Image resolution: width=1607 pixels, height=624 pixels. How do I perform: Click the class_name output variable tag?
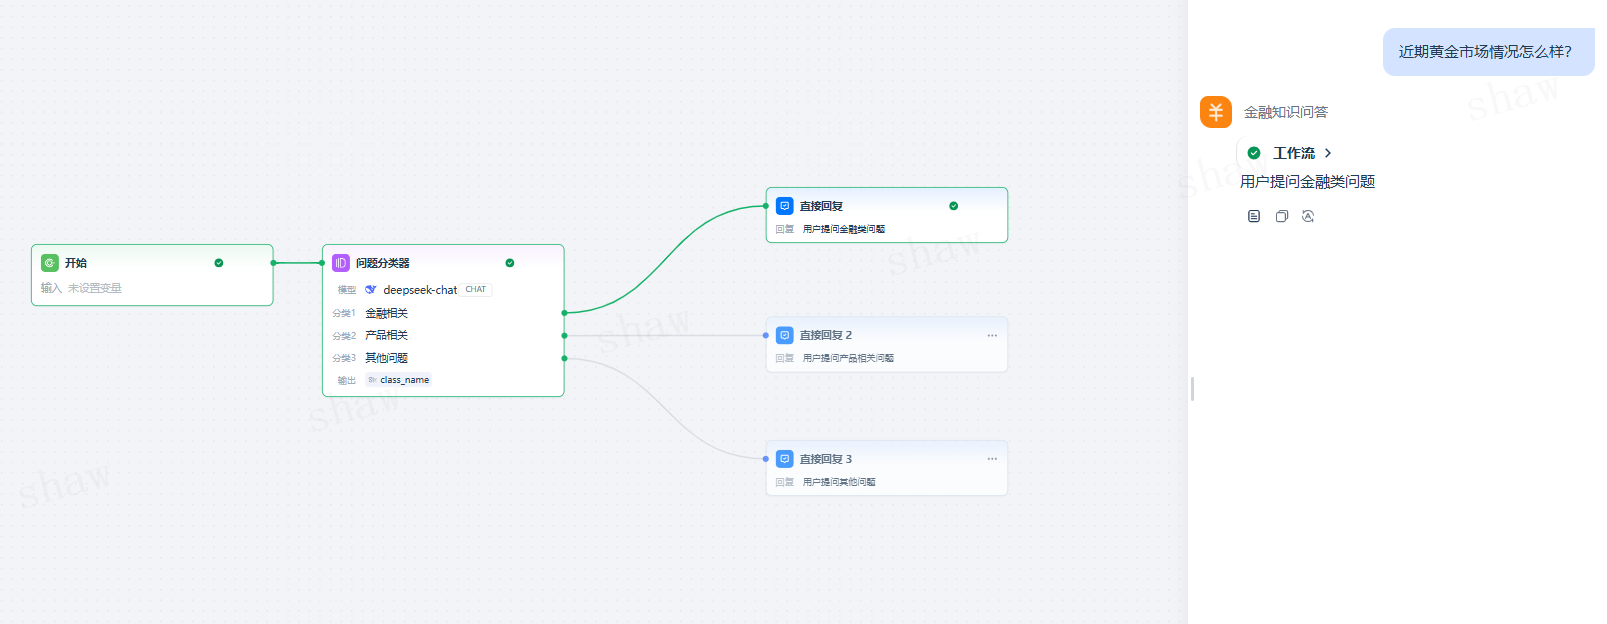[399, 380]
